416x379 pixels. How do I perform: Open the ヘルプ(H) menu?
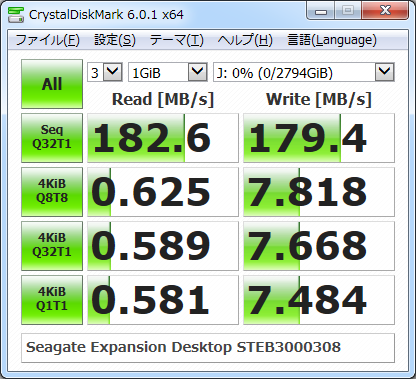point(245,40)
